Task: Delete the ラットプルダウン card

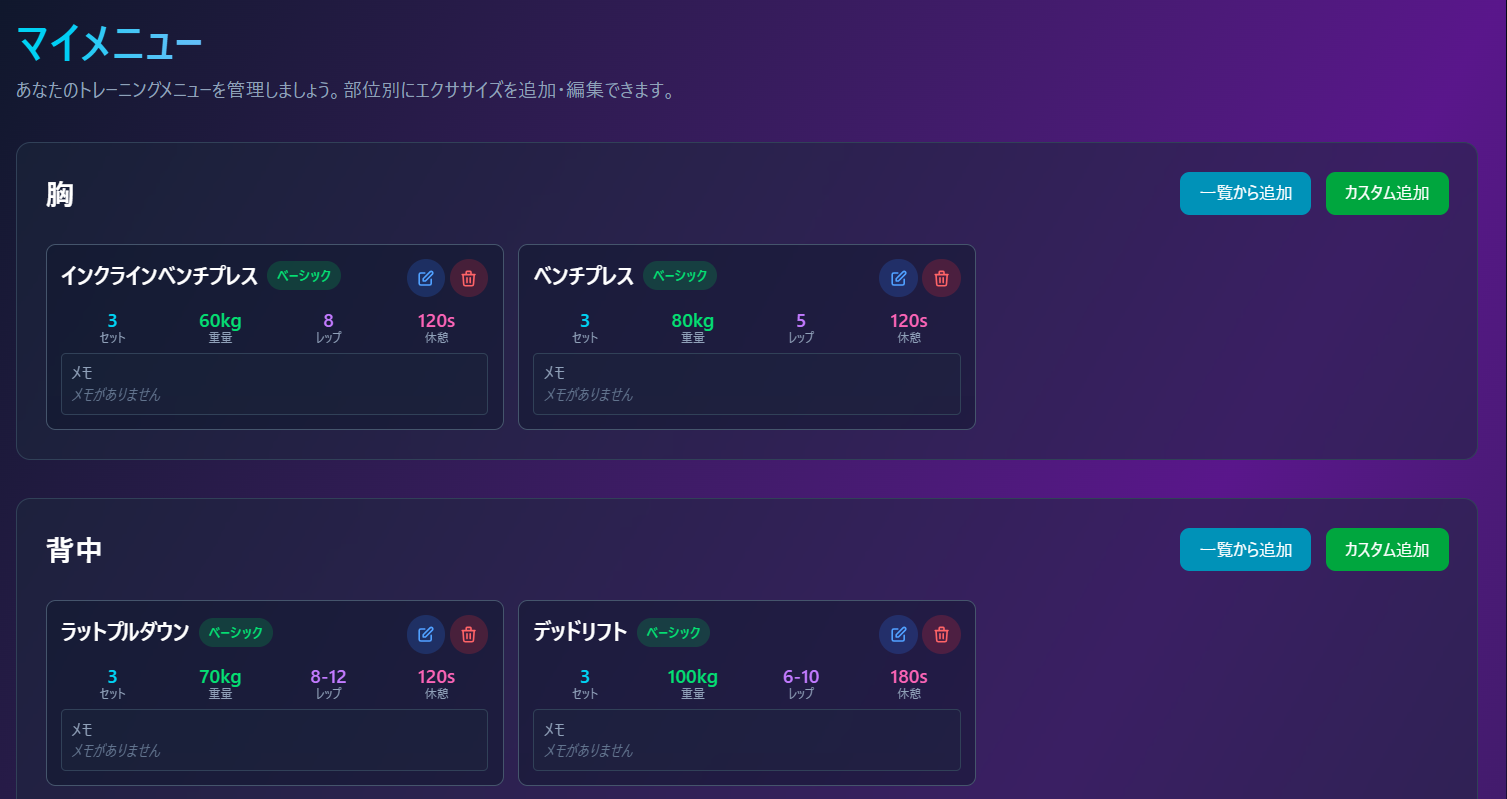Action: click(469, 634)
